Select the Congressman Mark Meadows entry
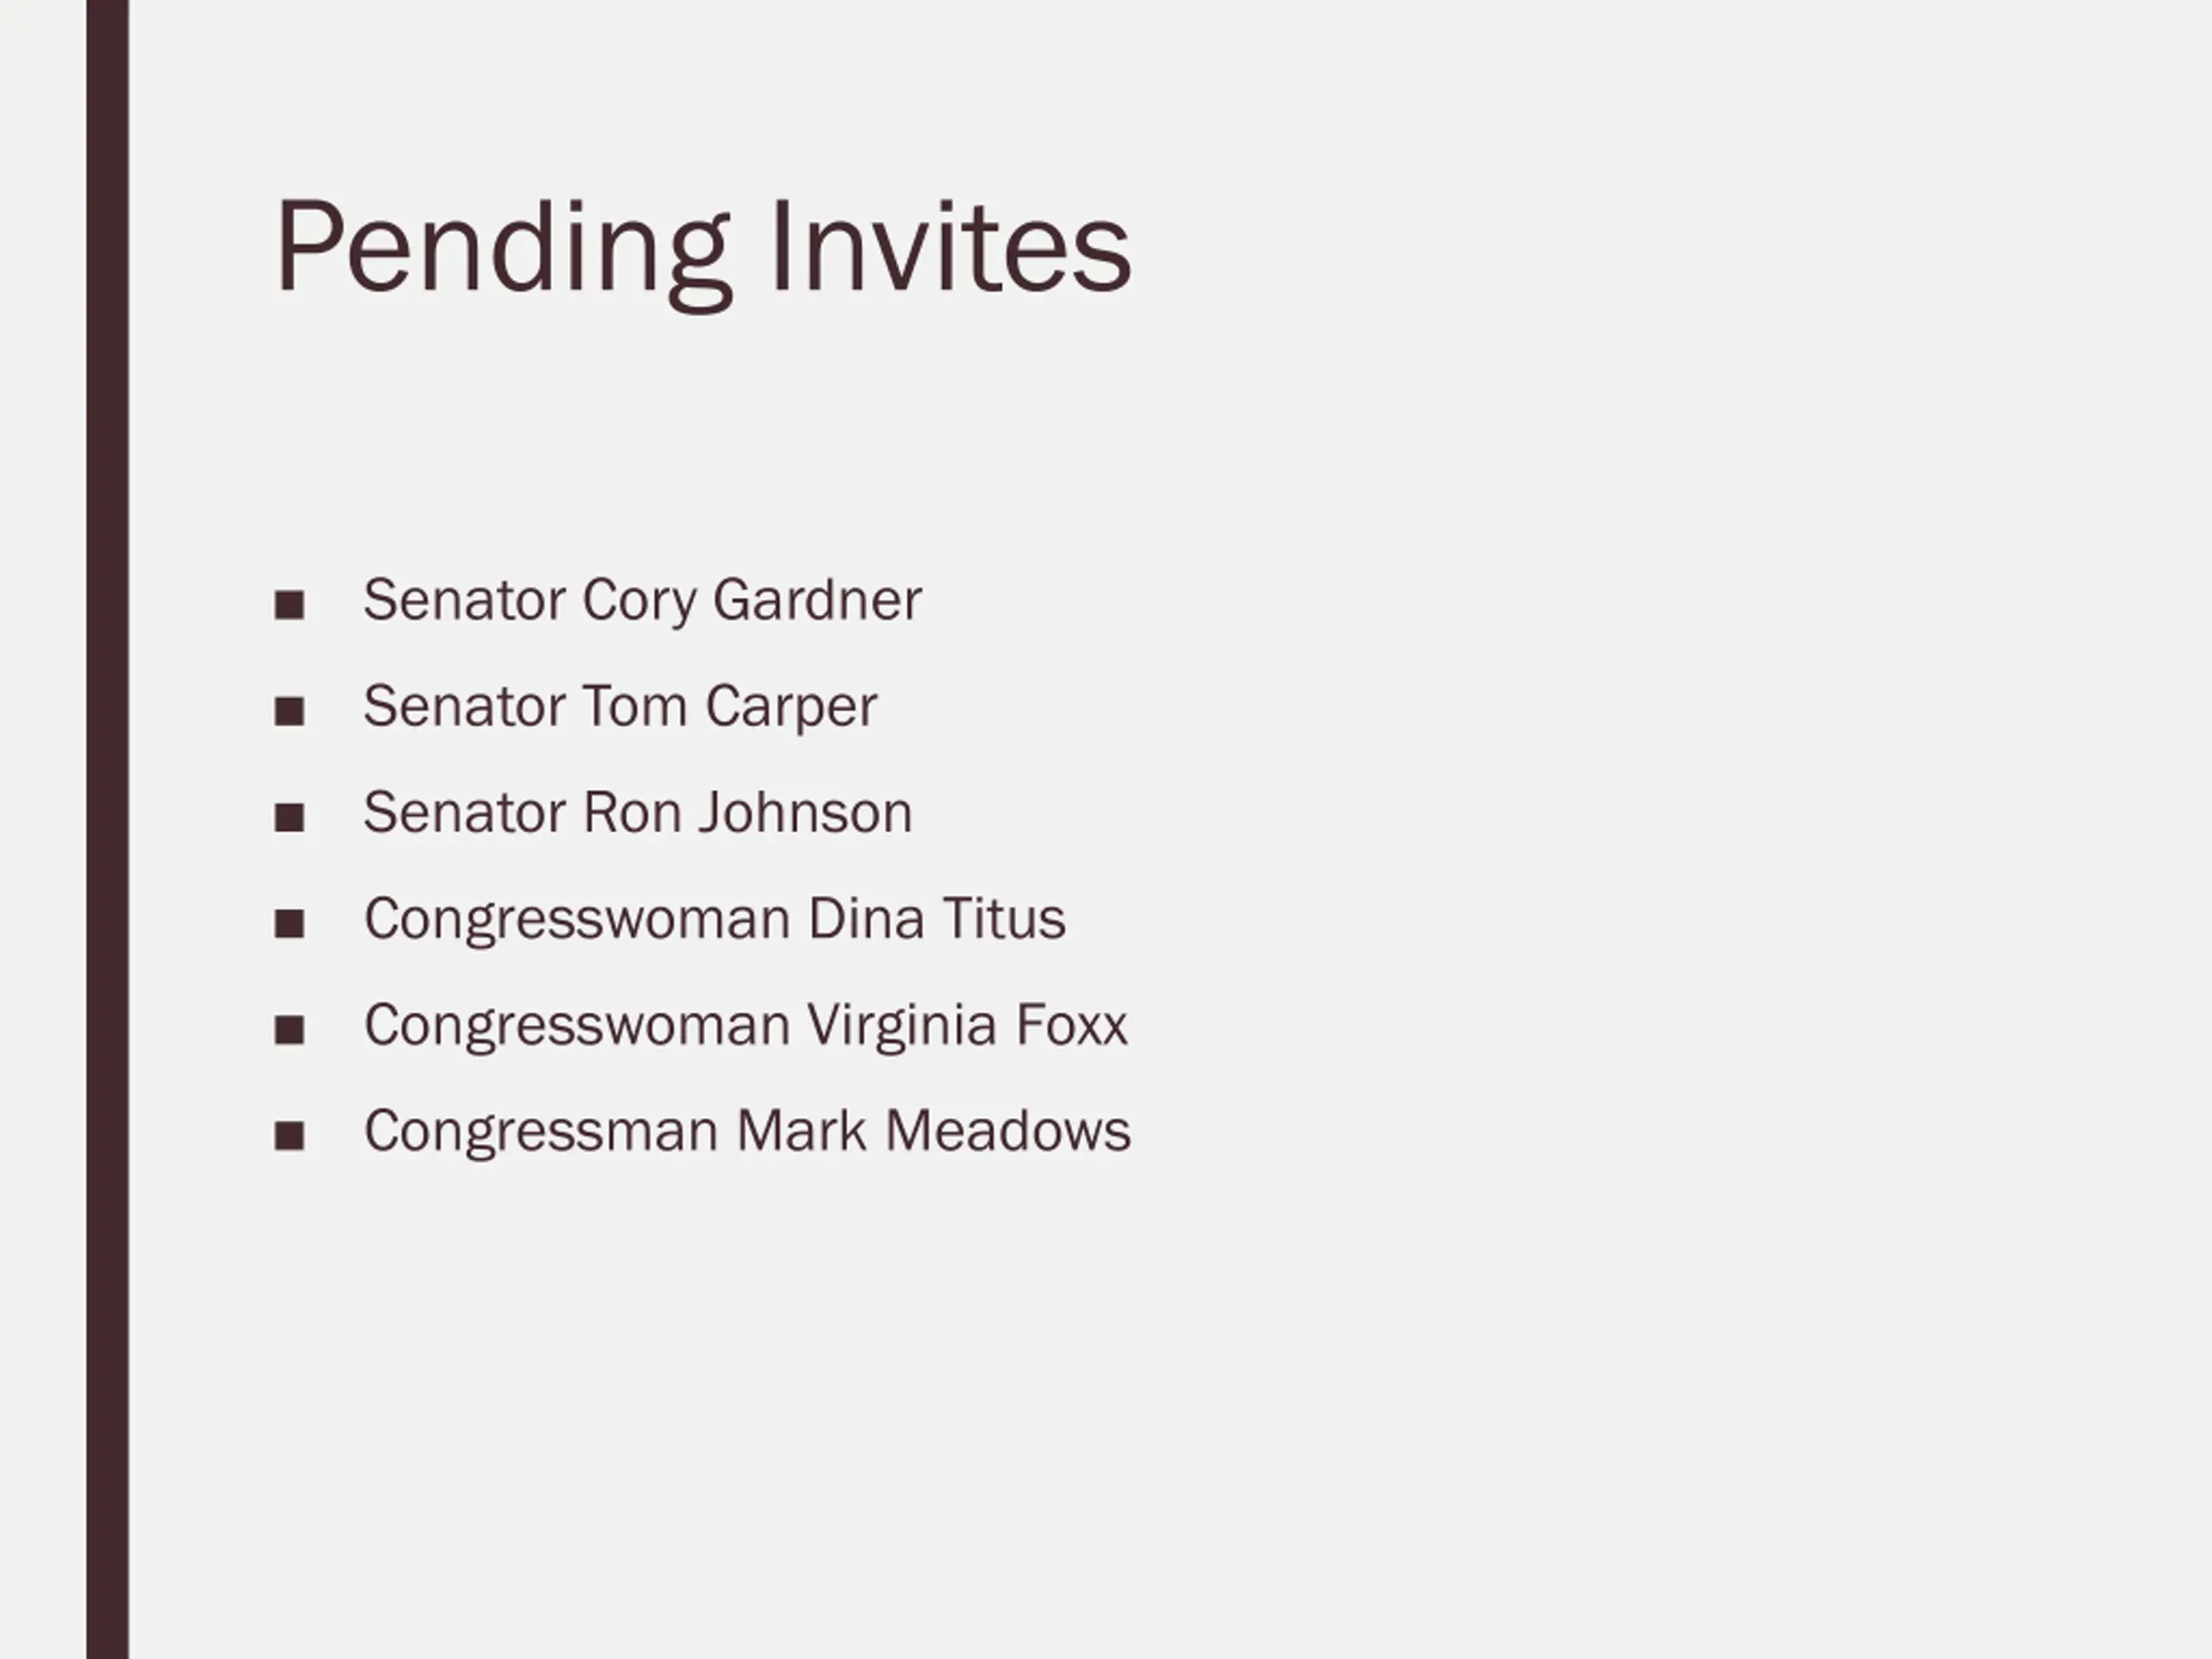This screenshot has width=2212, height=1659. click(x=747, y=1133)
